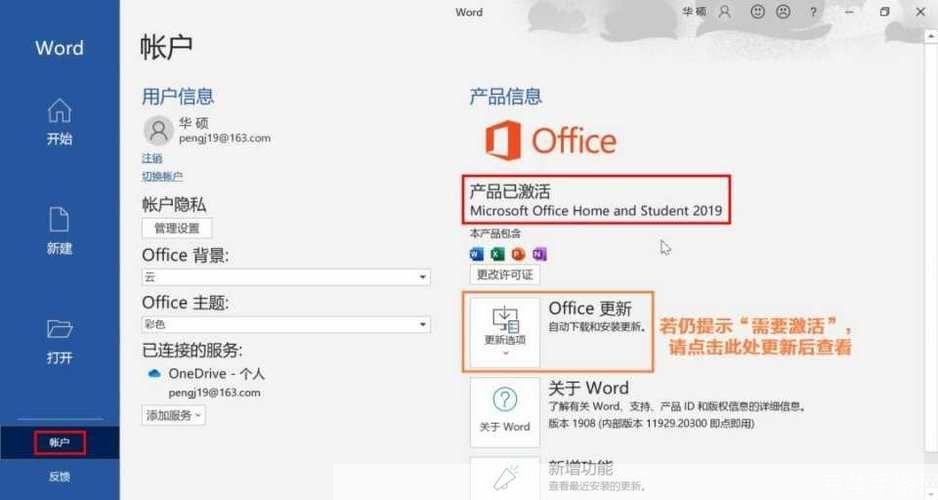Click the OneDrive cloud icon

pyautogui.click(x=154, y=374)
